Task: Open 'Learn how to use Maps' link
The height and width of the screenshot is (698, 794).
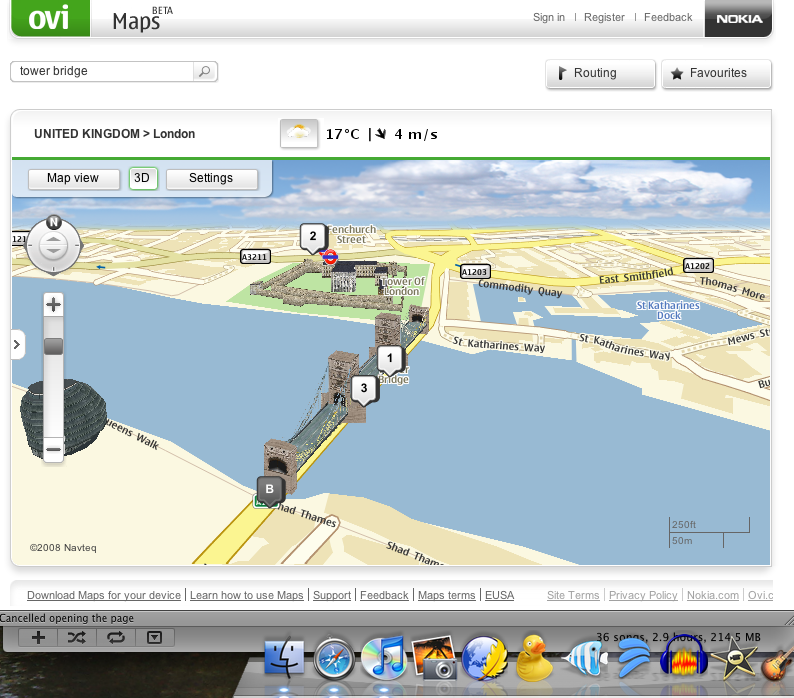Action: click(247, 595)
